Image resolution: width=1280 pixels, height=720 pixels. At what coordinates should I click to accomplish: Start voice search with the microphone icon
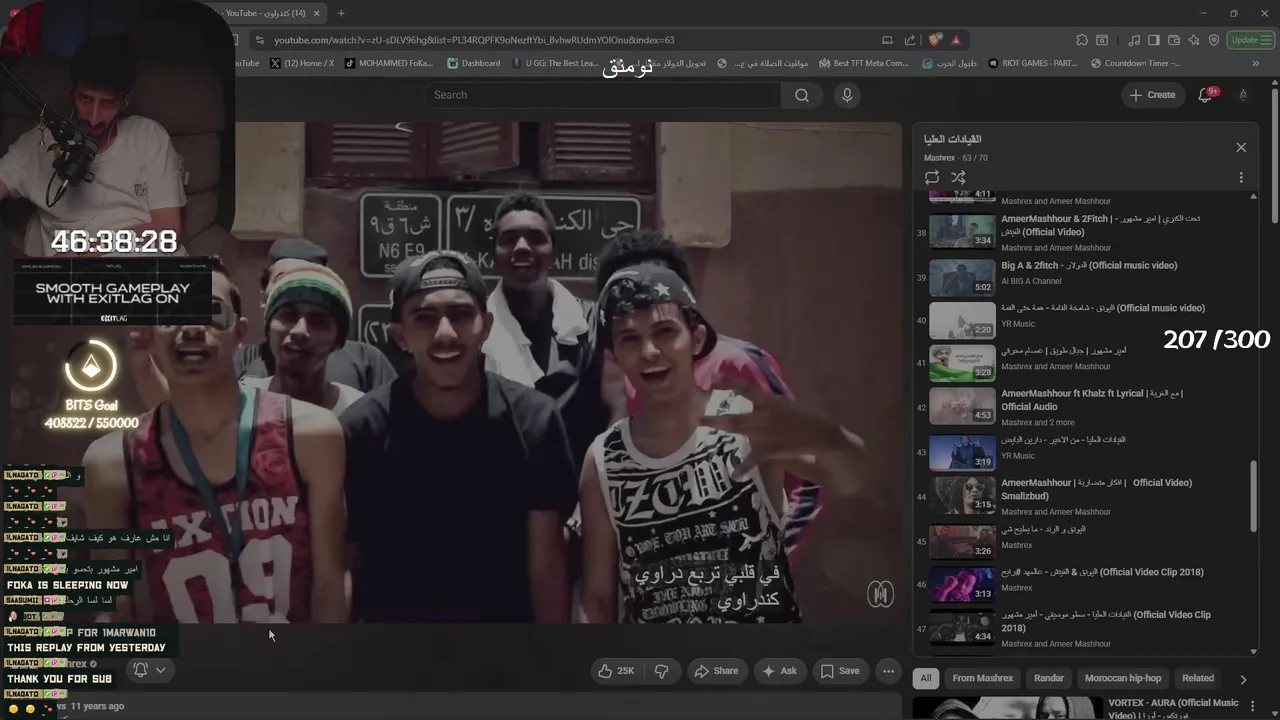pos(847,95)
